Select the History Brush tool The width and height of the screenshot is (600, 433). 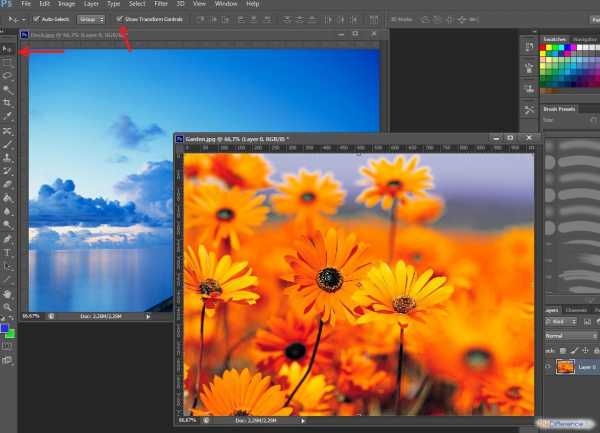tap(7, 171)
